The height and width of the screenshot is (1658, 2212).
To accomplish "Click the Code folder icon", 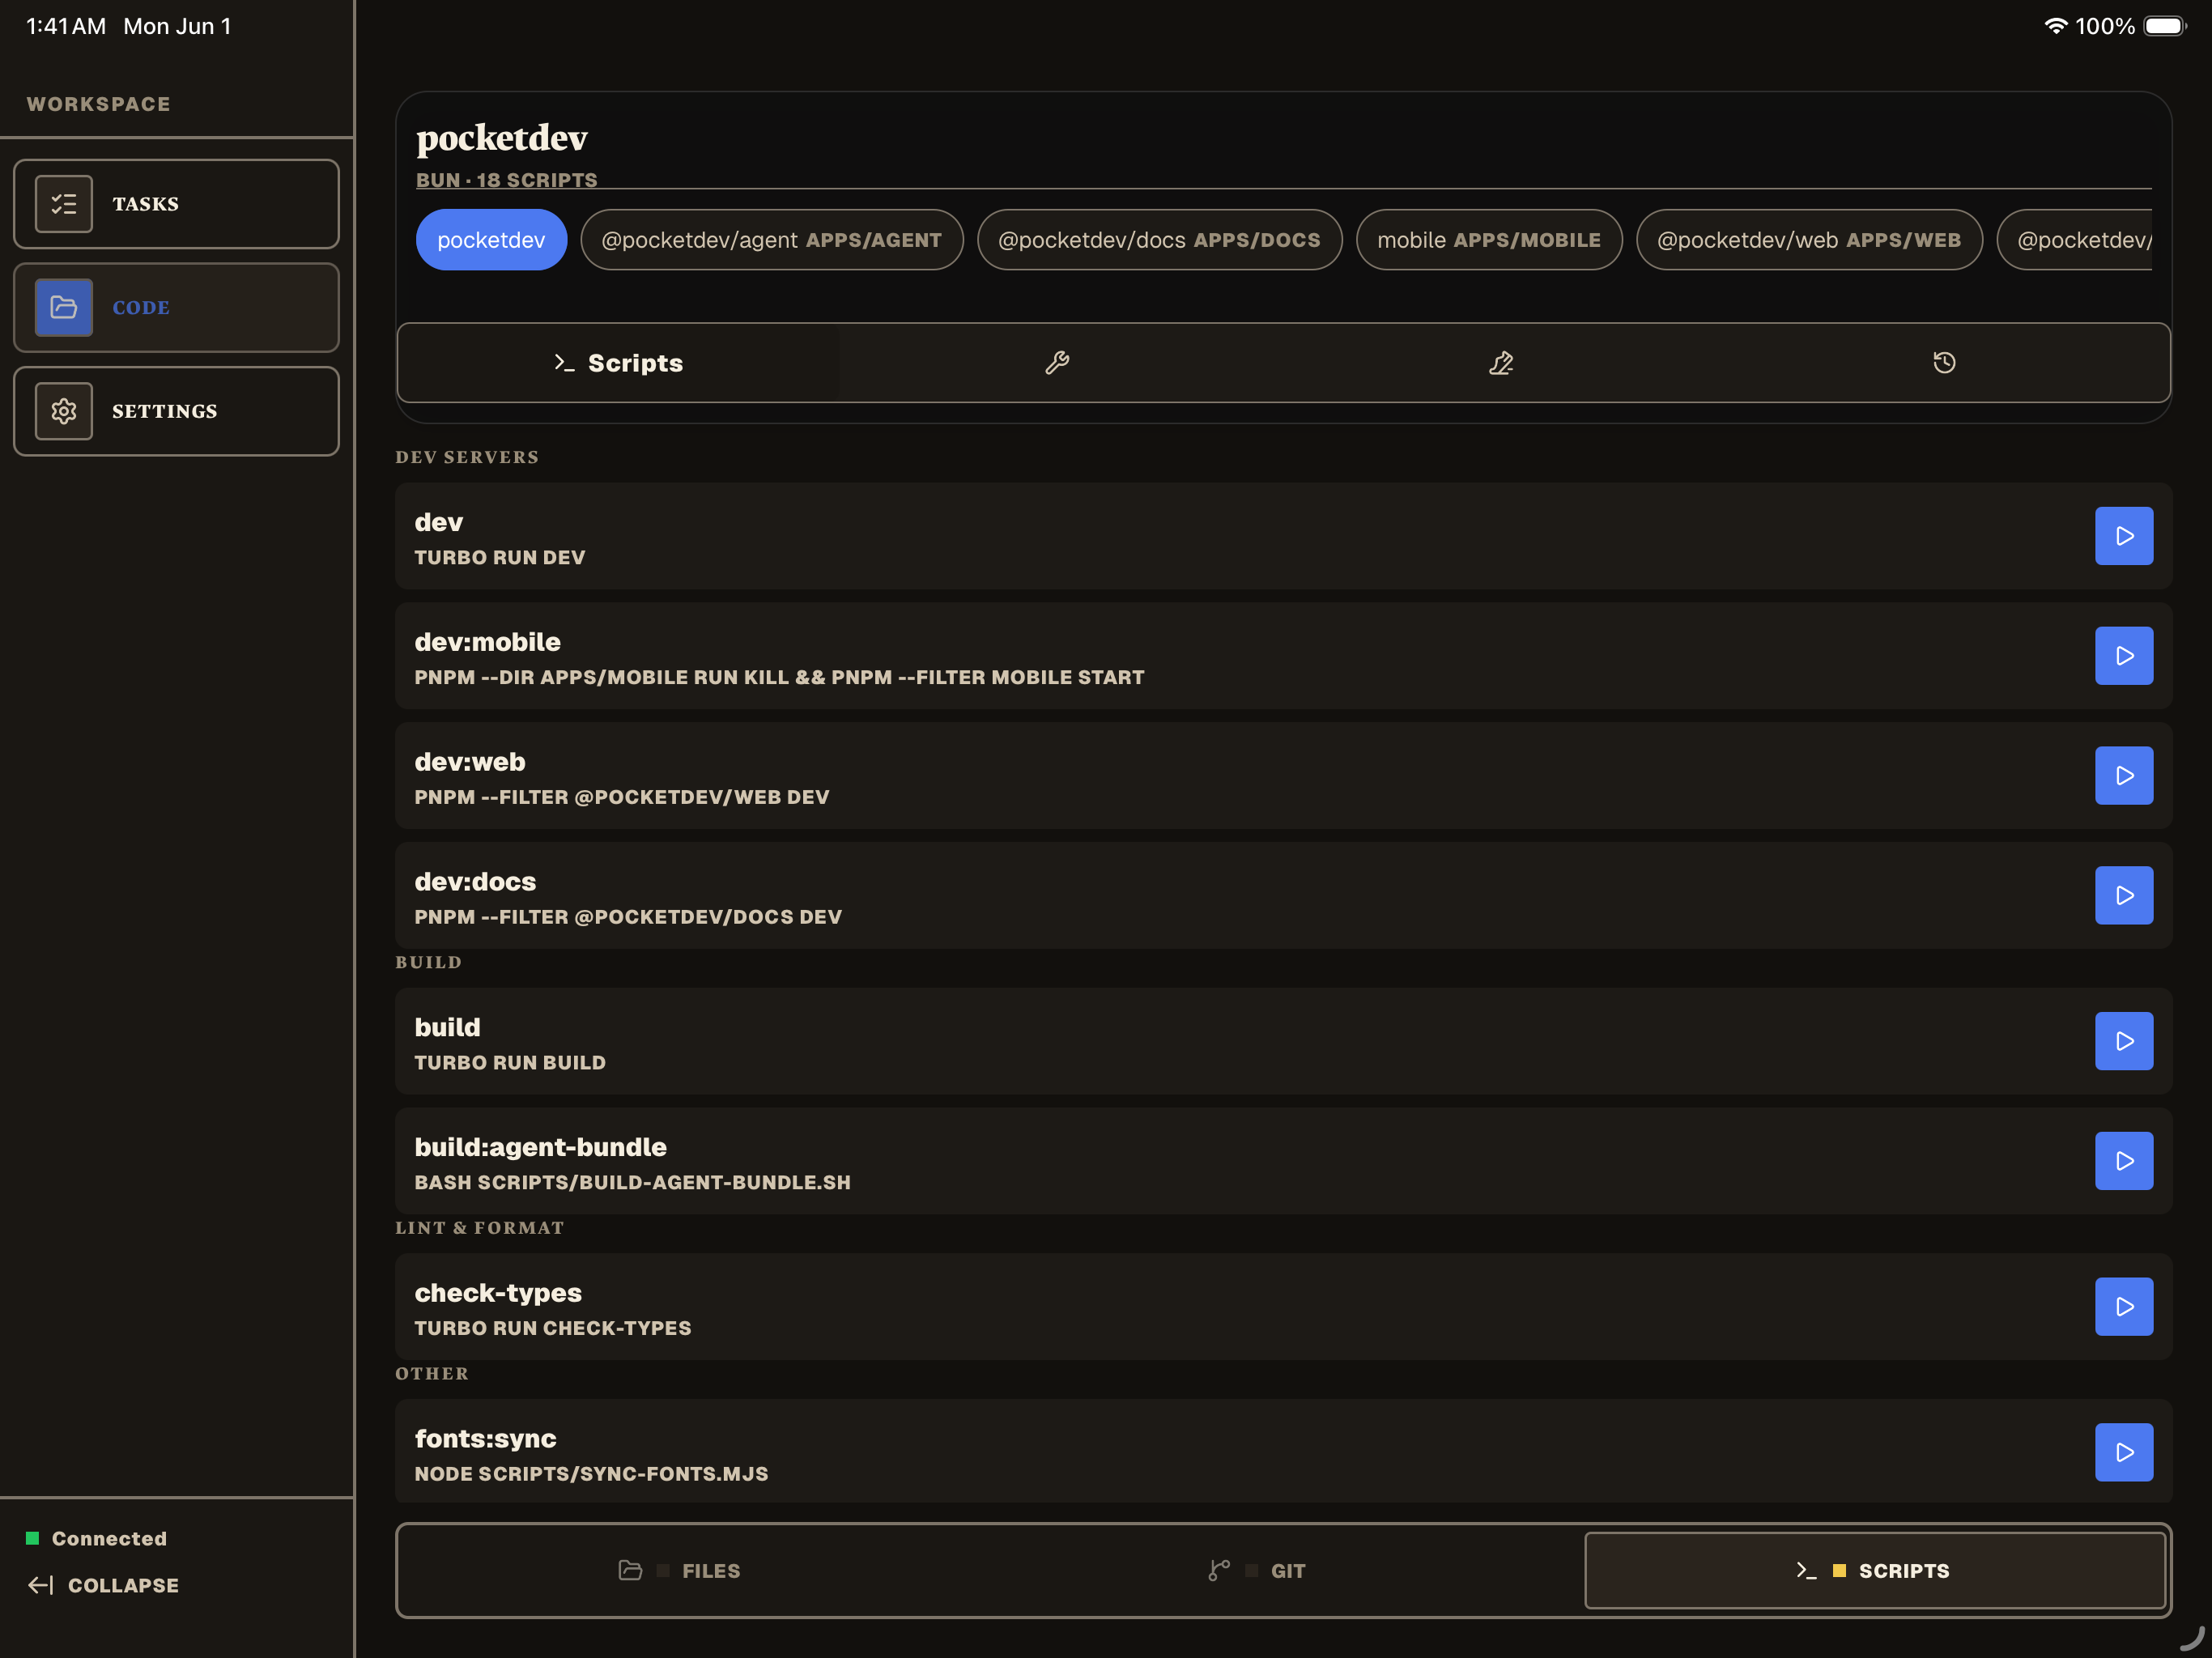I will tap(64, 308).
